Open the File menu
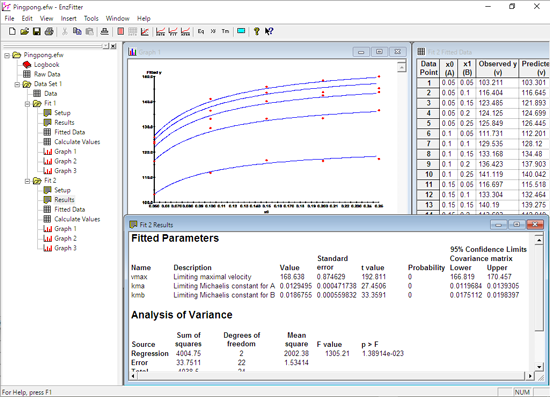This screenshot has width=550, height=397. [9, 19]
